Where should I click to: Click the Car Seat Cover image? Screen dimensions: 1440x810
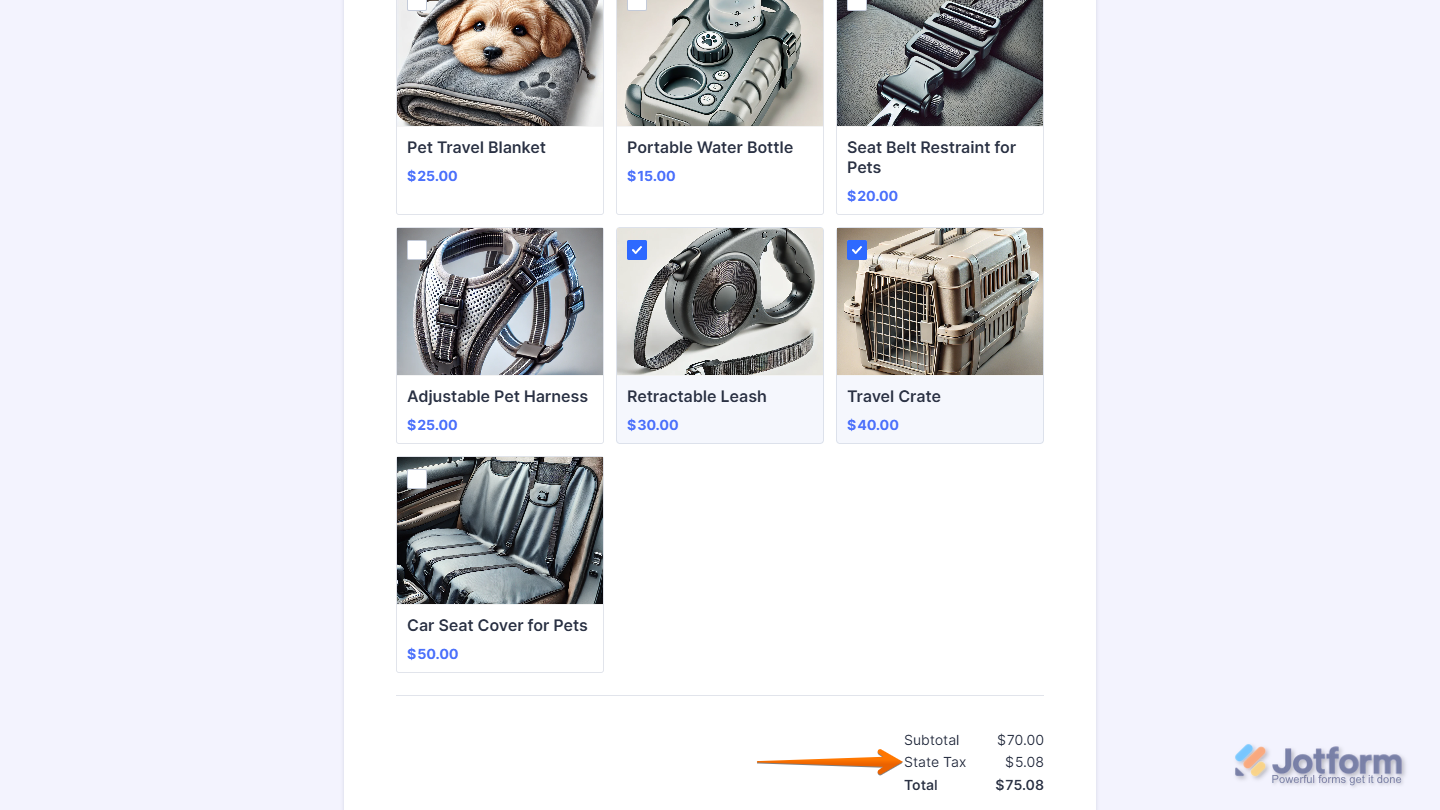click(500, 535)
